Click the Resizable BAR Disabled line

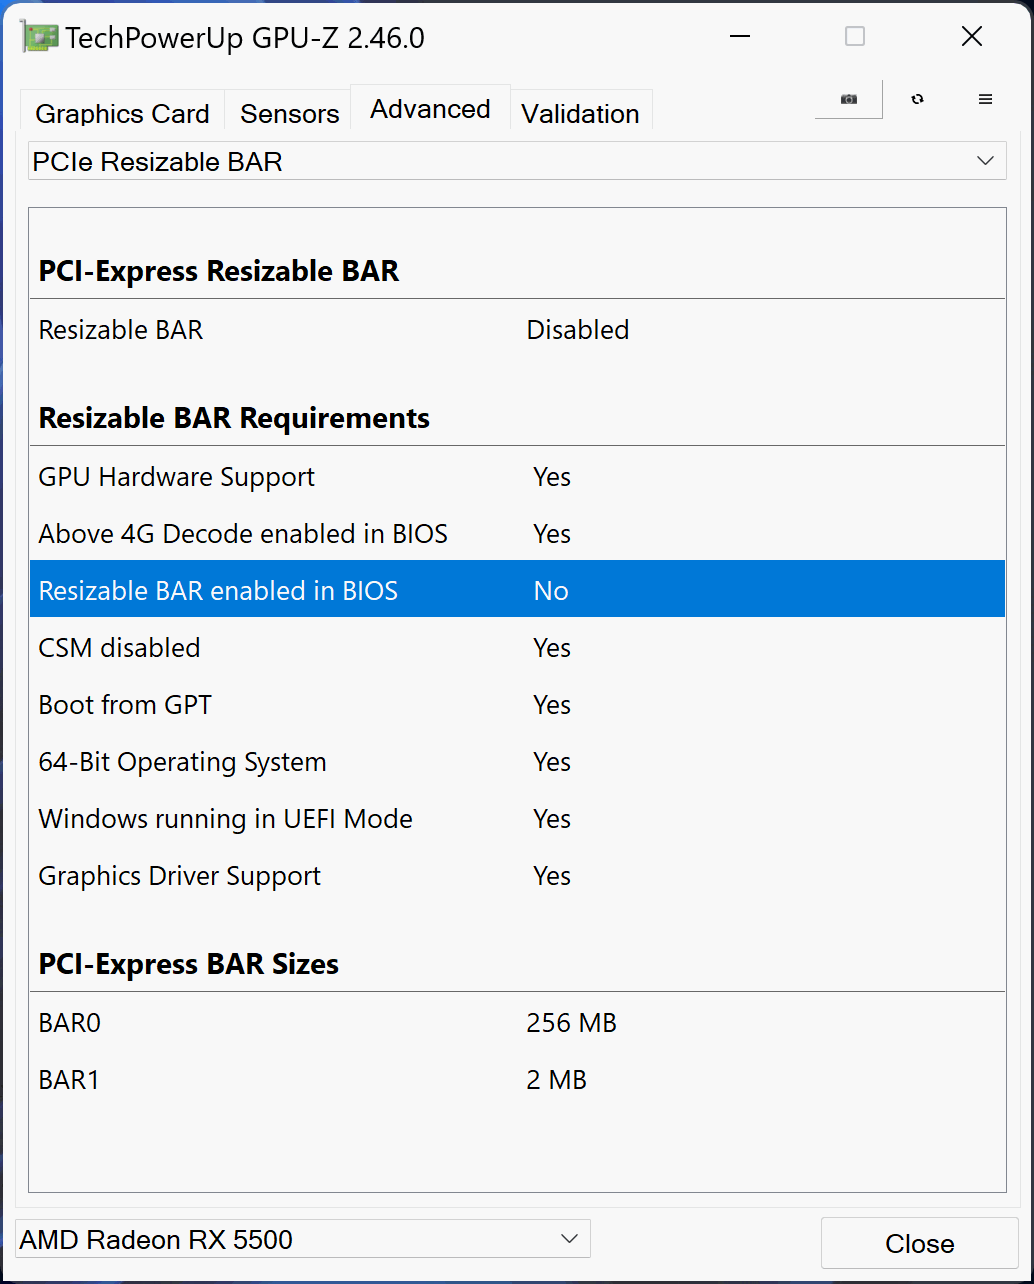pyautogui.click(x=400, y=330)
